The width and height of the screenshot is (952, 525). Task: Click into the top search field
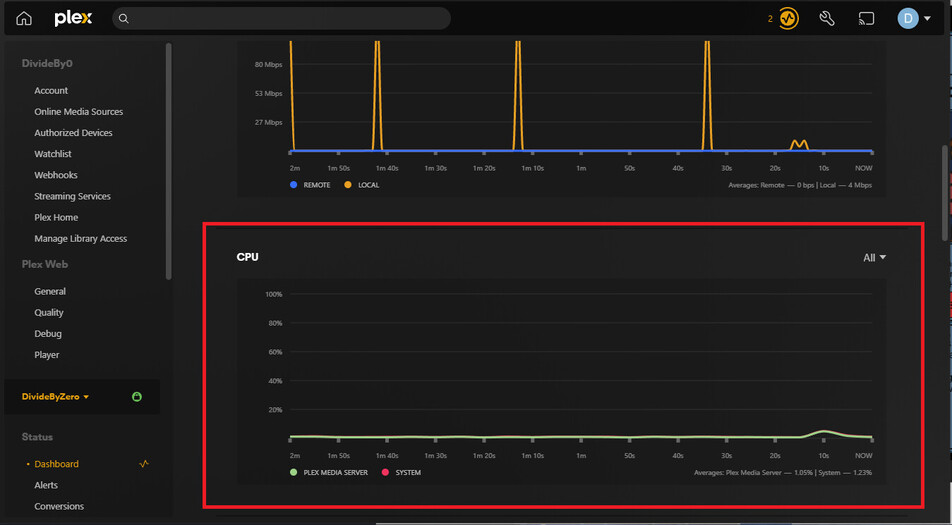click(x=281, y=19)
